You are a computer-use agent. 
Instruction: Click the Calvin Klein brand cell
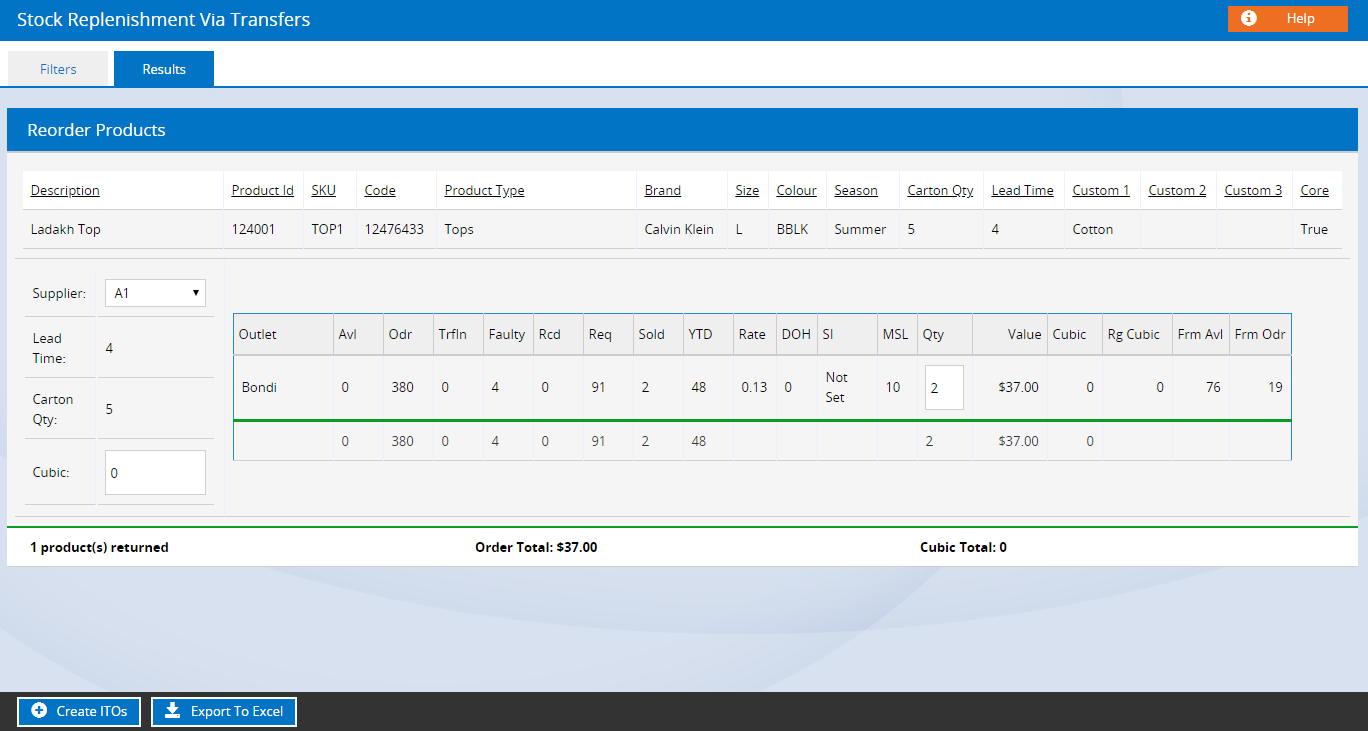(679, 229)
